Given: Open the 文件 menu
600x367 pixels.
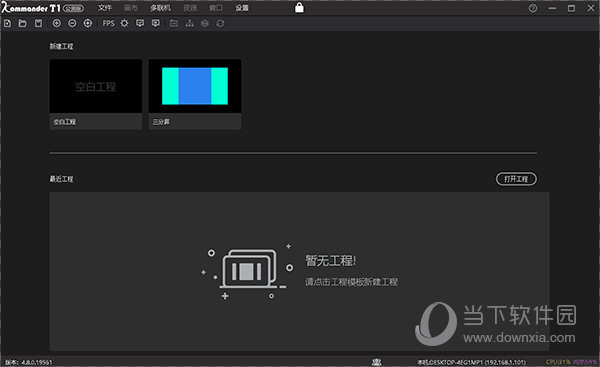Looking at the screenshot, I should point(105,8).
